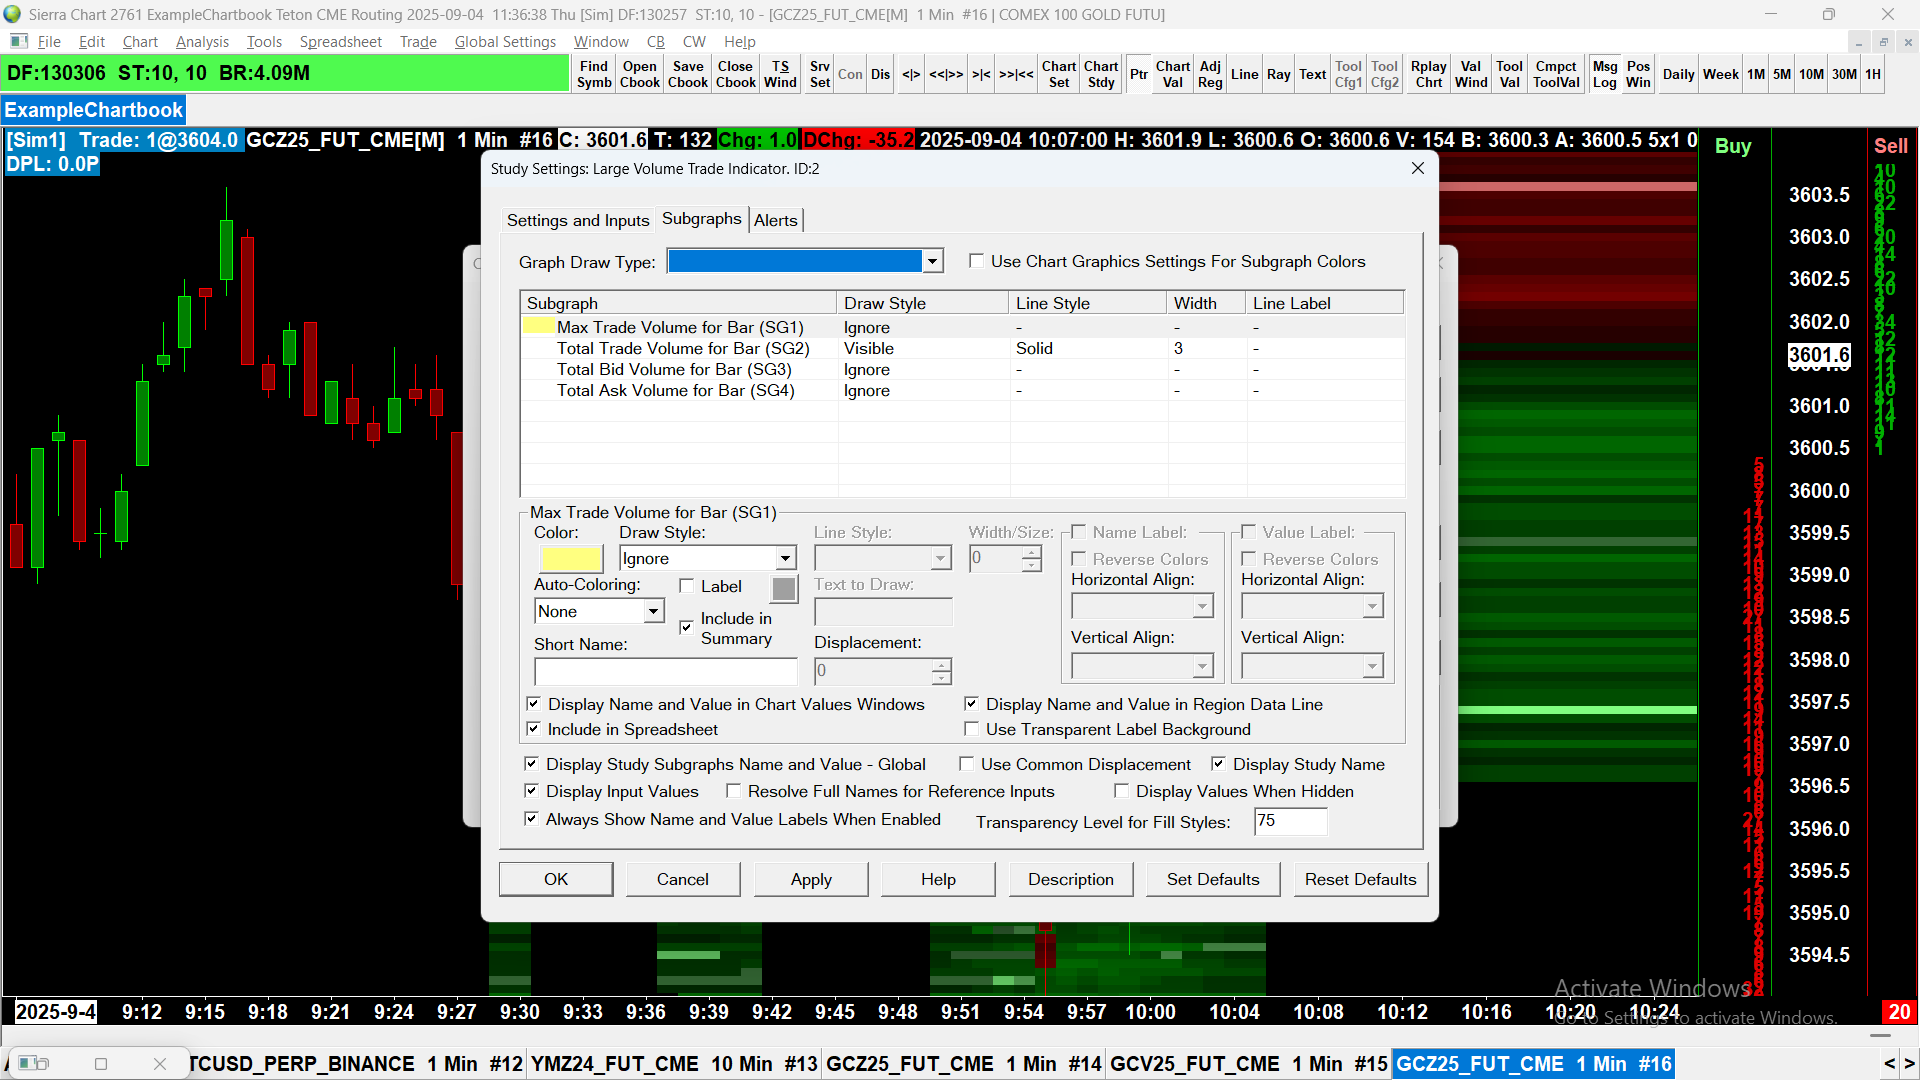Select the Ptr pointer tool

[x=1139, y=74]
